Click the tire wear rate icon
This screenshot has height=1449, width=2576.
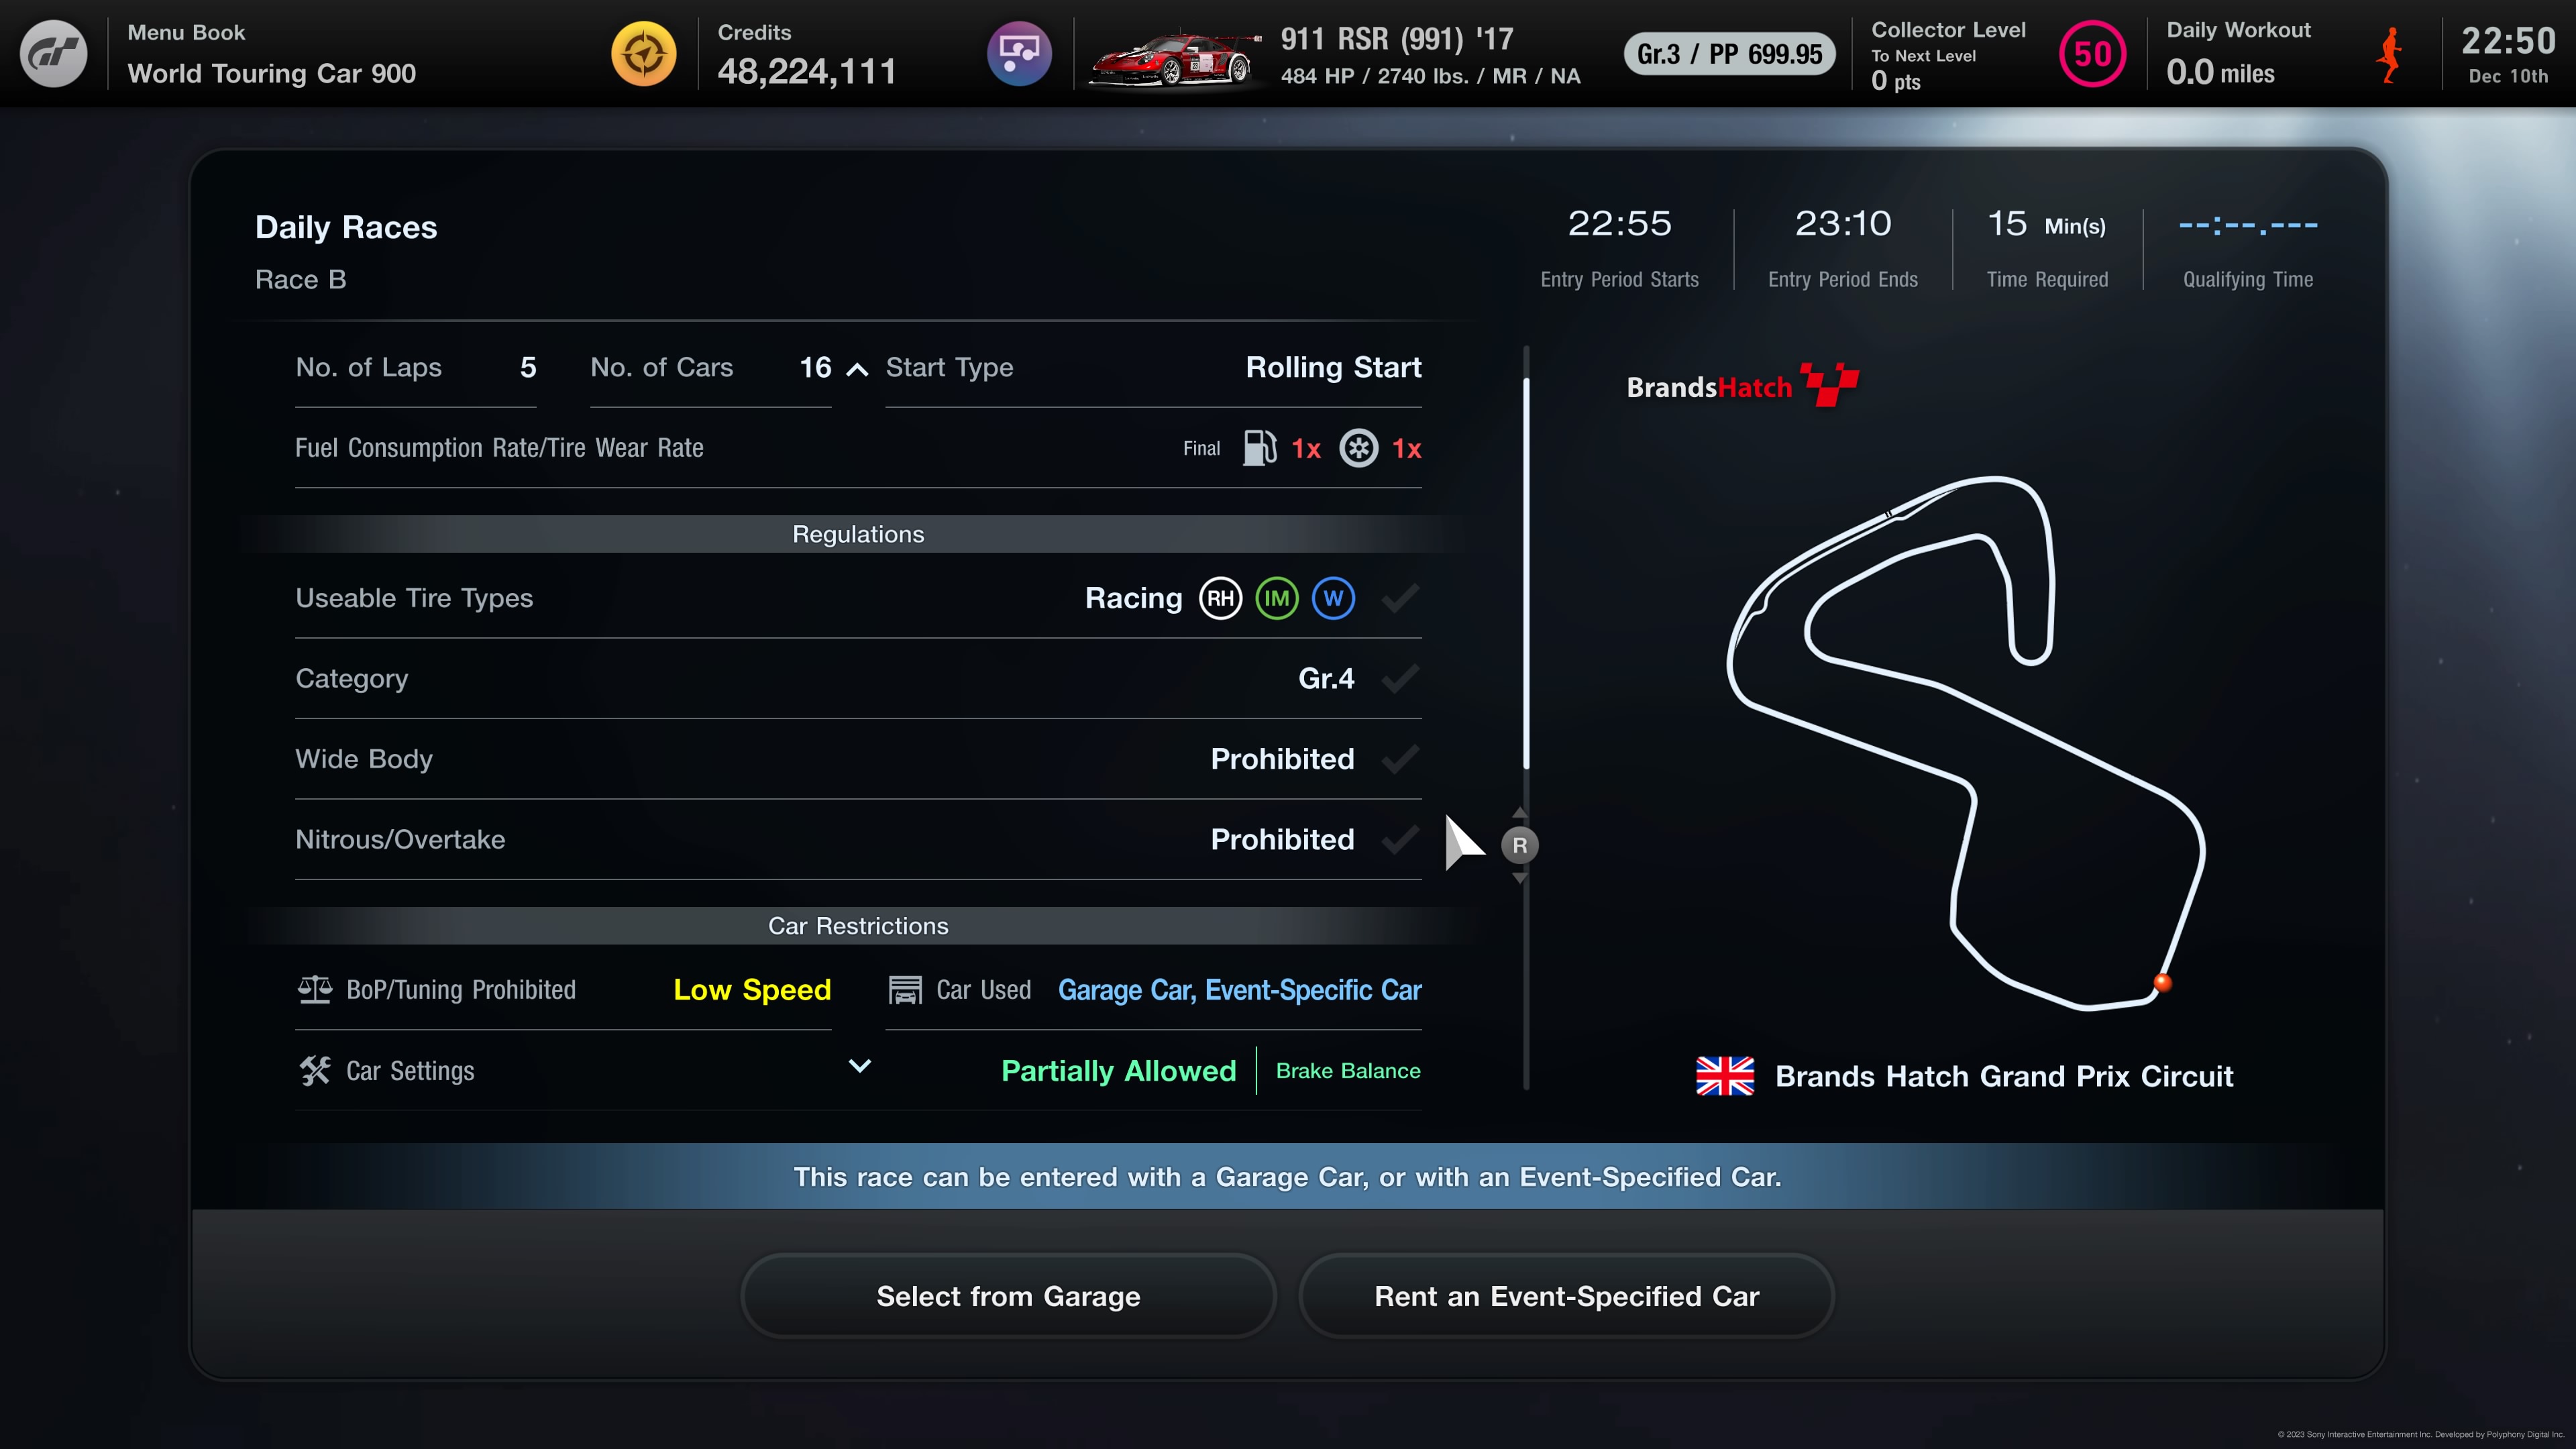(1357, 447)
